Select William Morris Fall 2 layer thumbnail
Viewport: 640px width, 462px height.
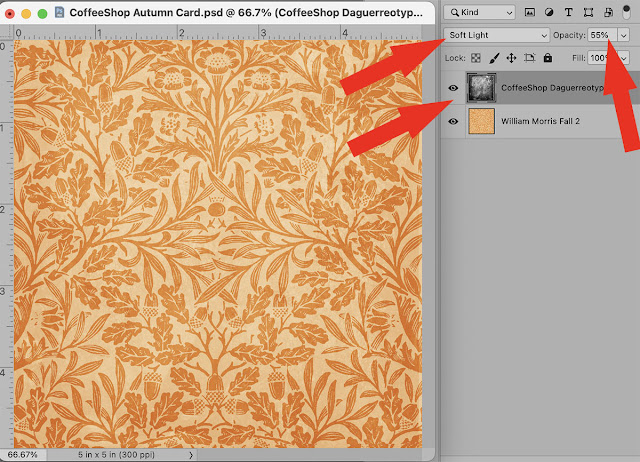point(482,121)
